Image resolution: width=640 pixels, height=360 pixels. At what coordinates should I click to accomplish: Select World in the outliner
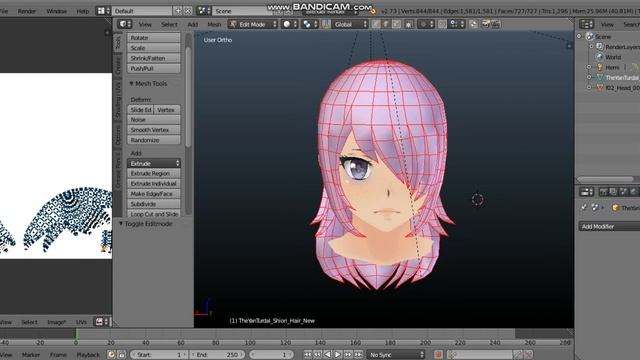(x=613, y=57)
